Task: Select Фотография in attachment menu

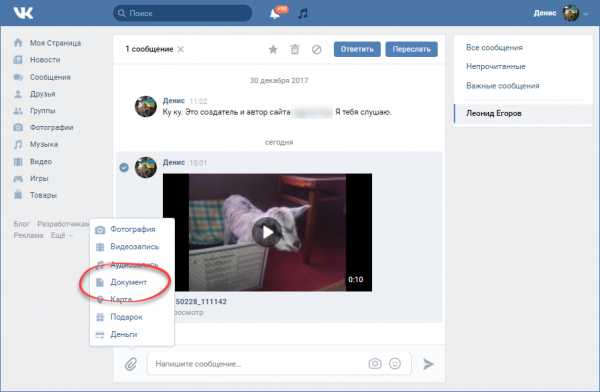Action: click(x=132, y=229)
